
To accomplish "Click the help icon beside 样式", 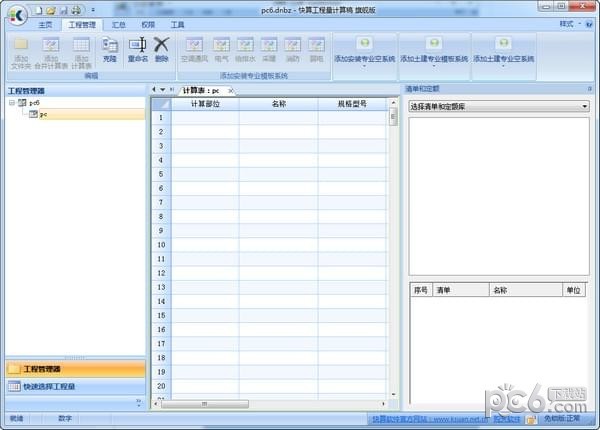I will tap(589, 24).
